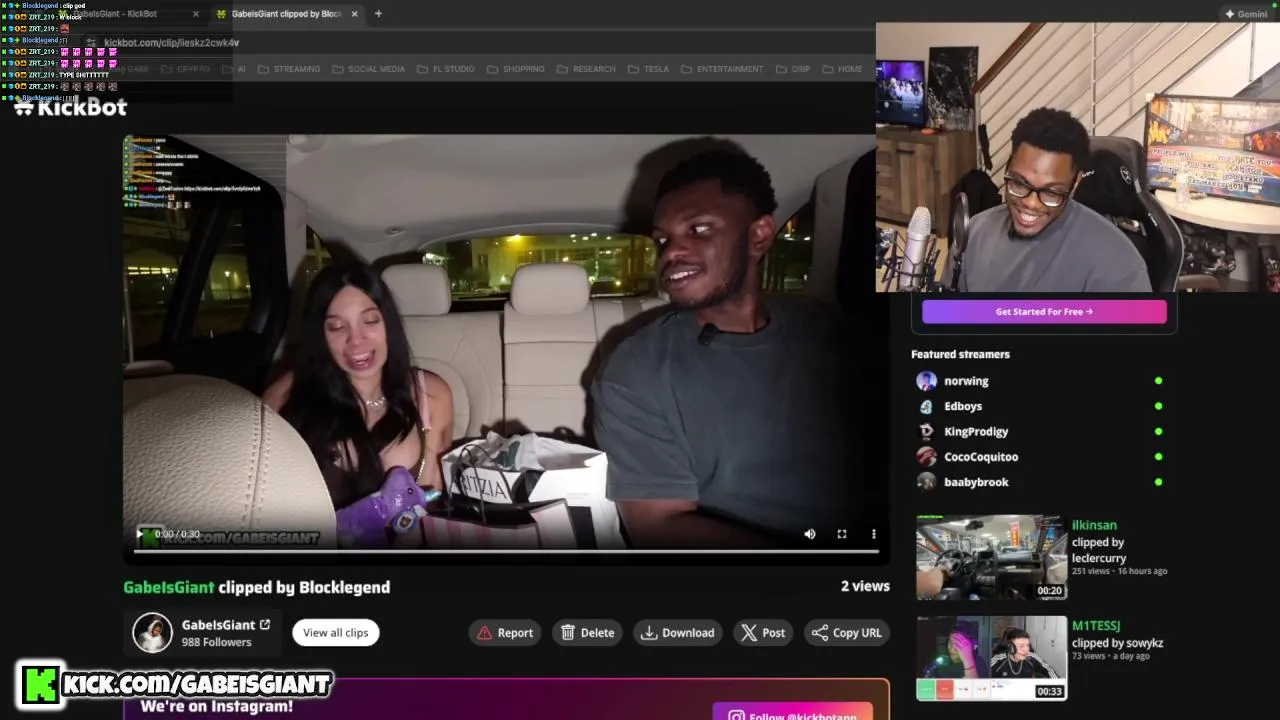This screenshot has width=1280, height=720.
Task: Click the Report button
Action: point(505,632)
